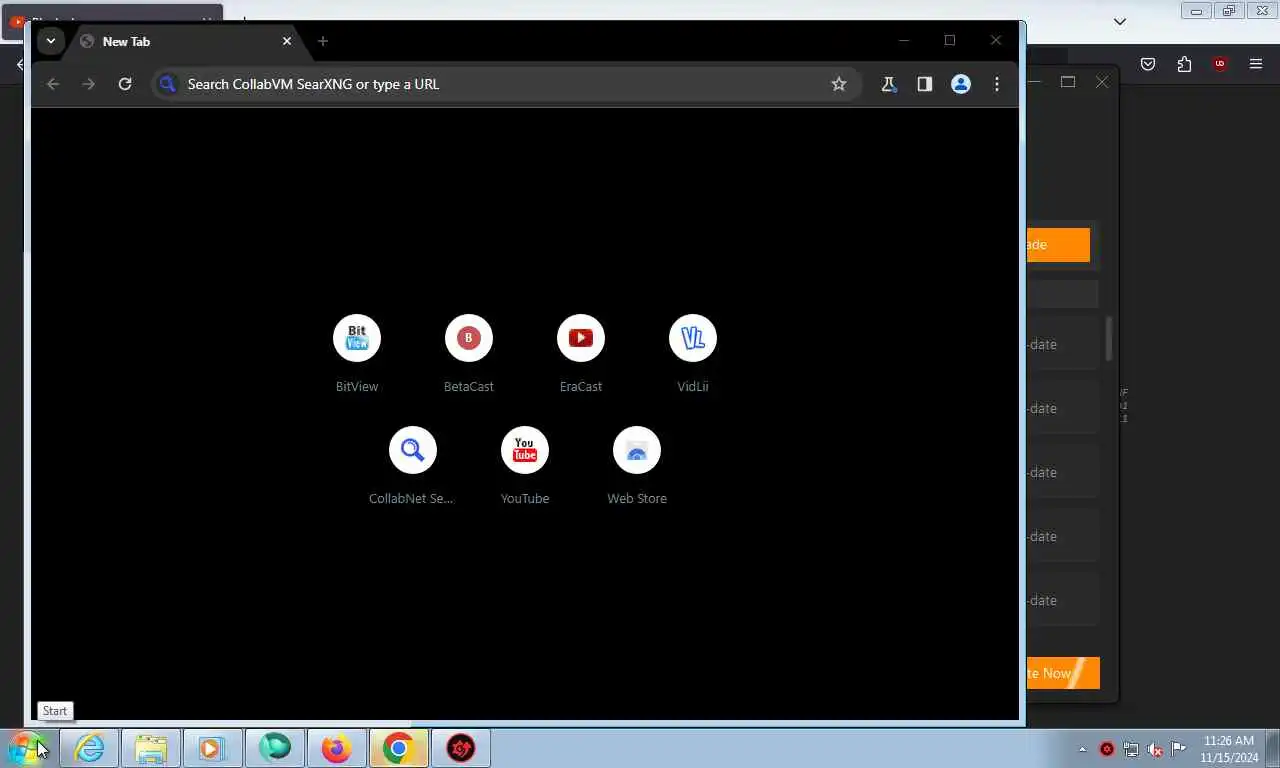The height and width of the screenshot is (768, 1280).
Task: Click Firefox's extensions puzzle icon
Action: 1184,64
